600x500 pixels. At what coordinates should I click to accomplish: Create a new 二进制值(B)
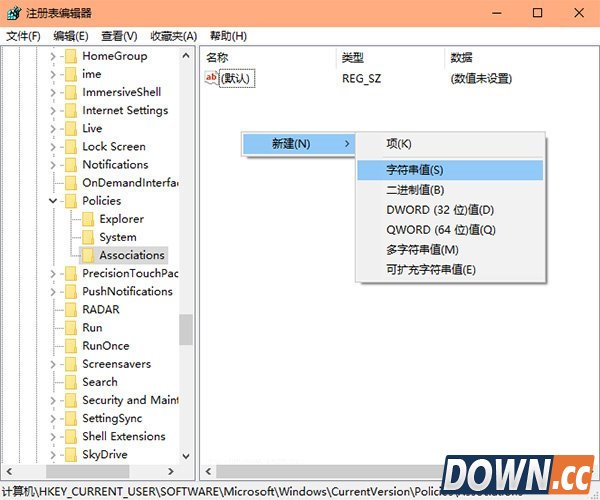pyautogui.click(x=450, y=190)
